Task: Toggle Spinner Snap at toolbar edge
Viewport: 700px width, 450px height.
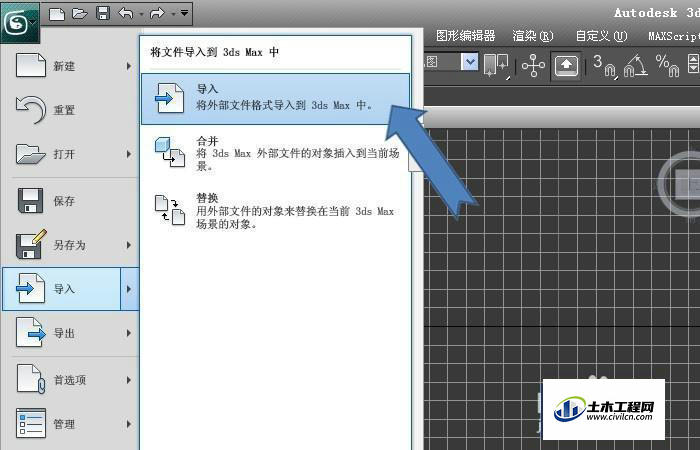Action: 693,63
